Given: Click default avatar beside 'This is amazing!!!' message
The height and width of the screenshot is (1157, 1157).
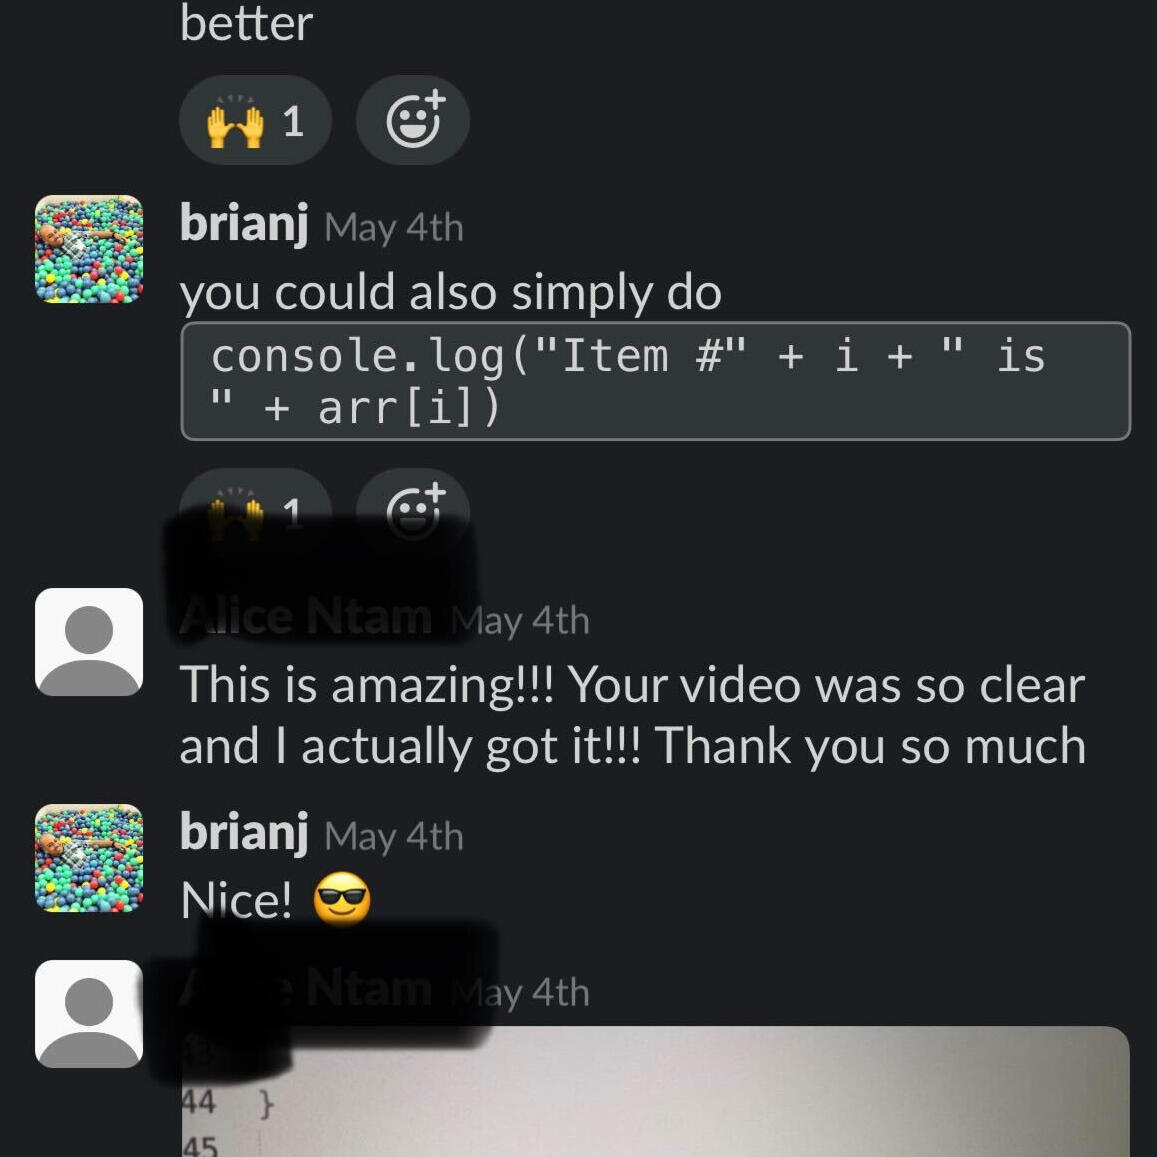Looking at the screenshot, I should click(x=89, y=642).
